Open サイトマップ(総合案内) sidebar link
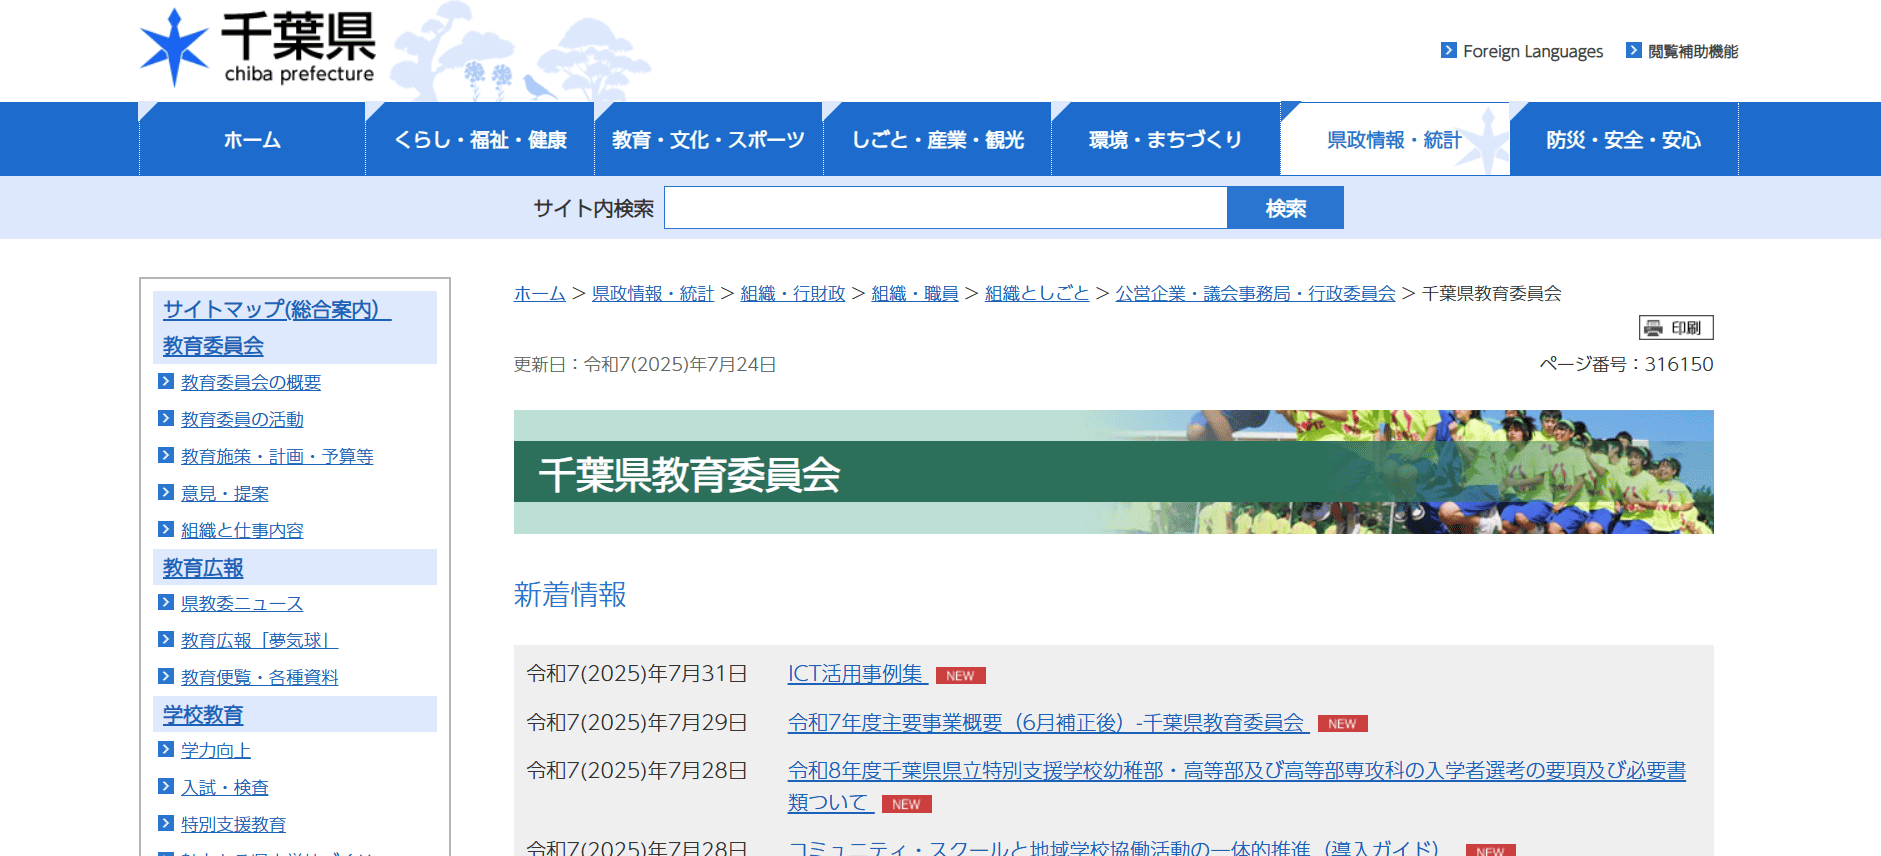This screenshot has height=856, width=1881. coord(277,309)
